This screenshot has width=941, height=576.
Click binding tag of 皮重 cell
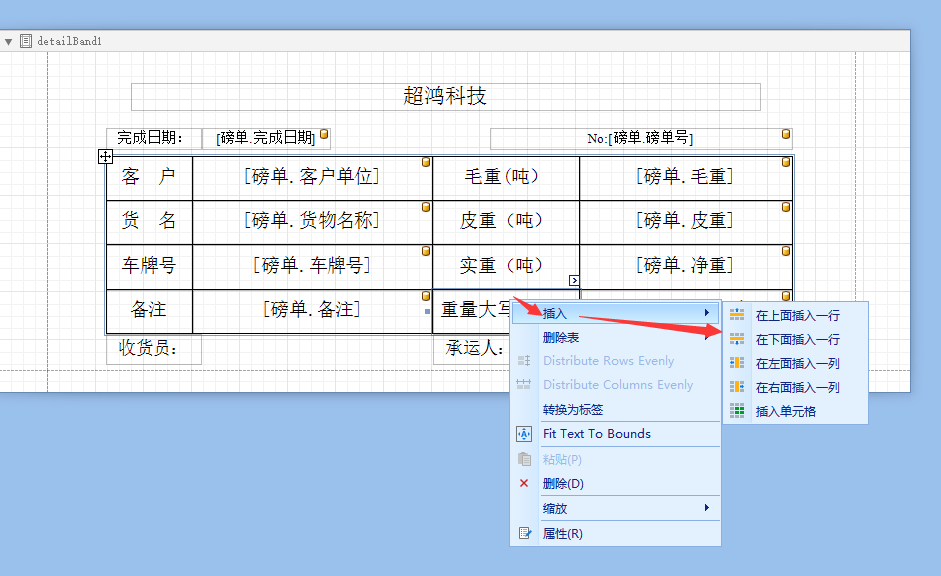(786, 207)
